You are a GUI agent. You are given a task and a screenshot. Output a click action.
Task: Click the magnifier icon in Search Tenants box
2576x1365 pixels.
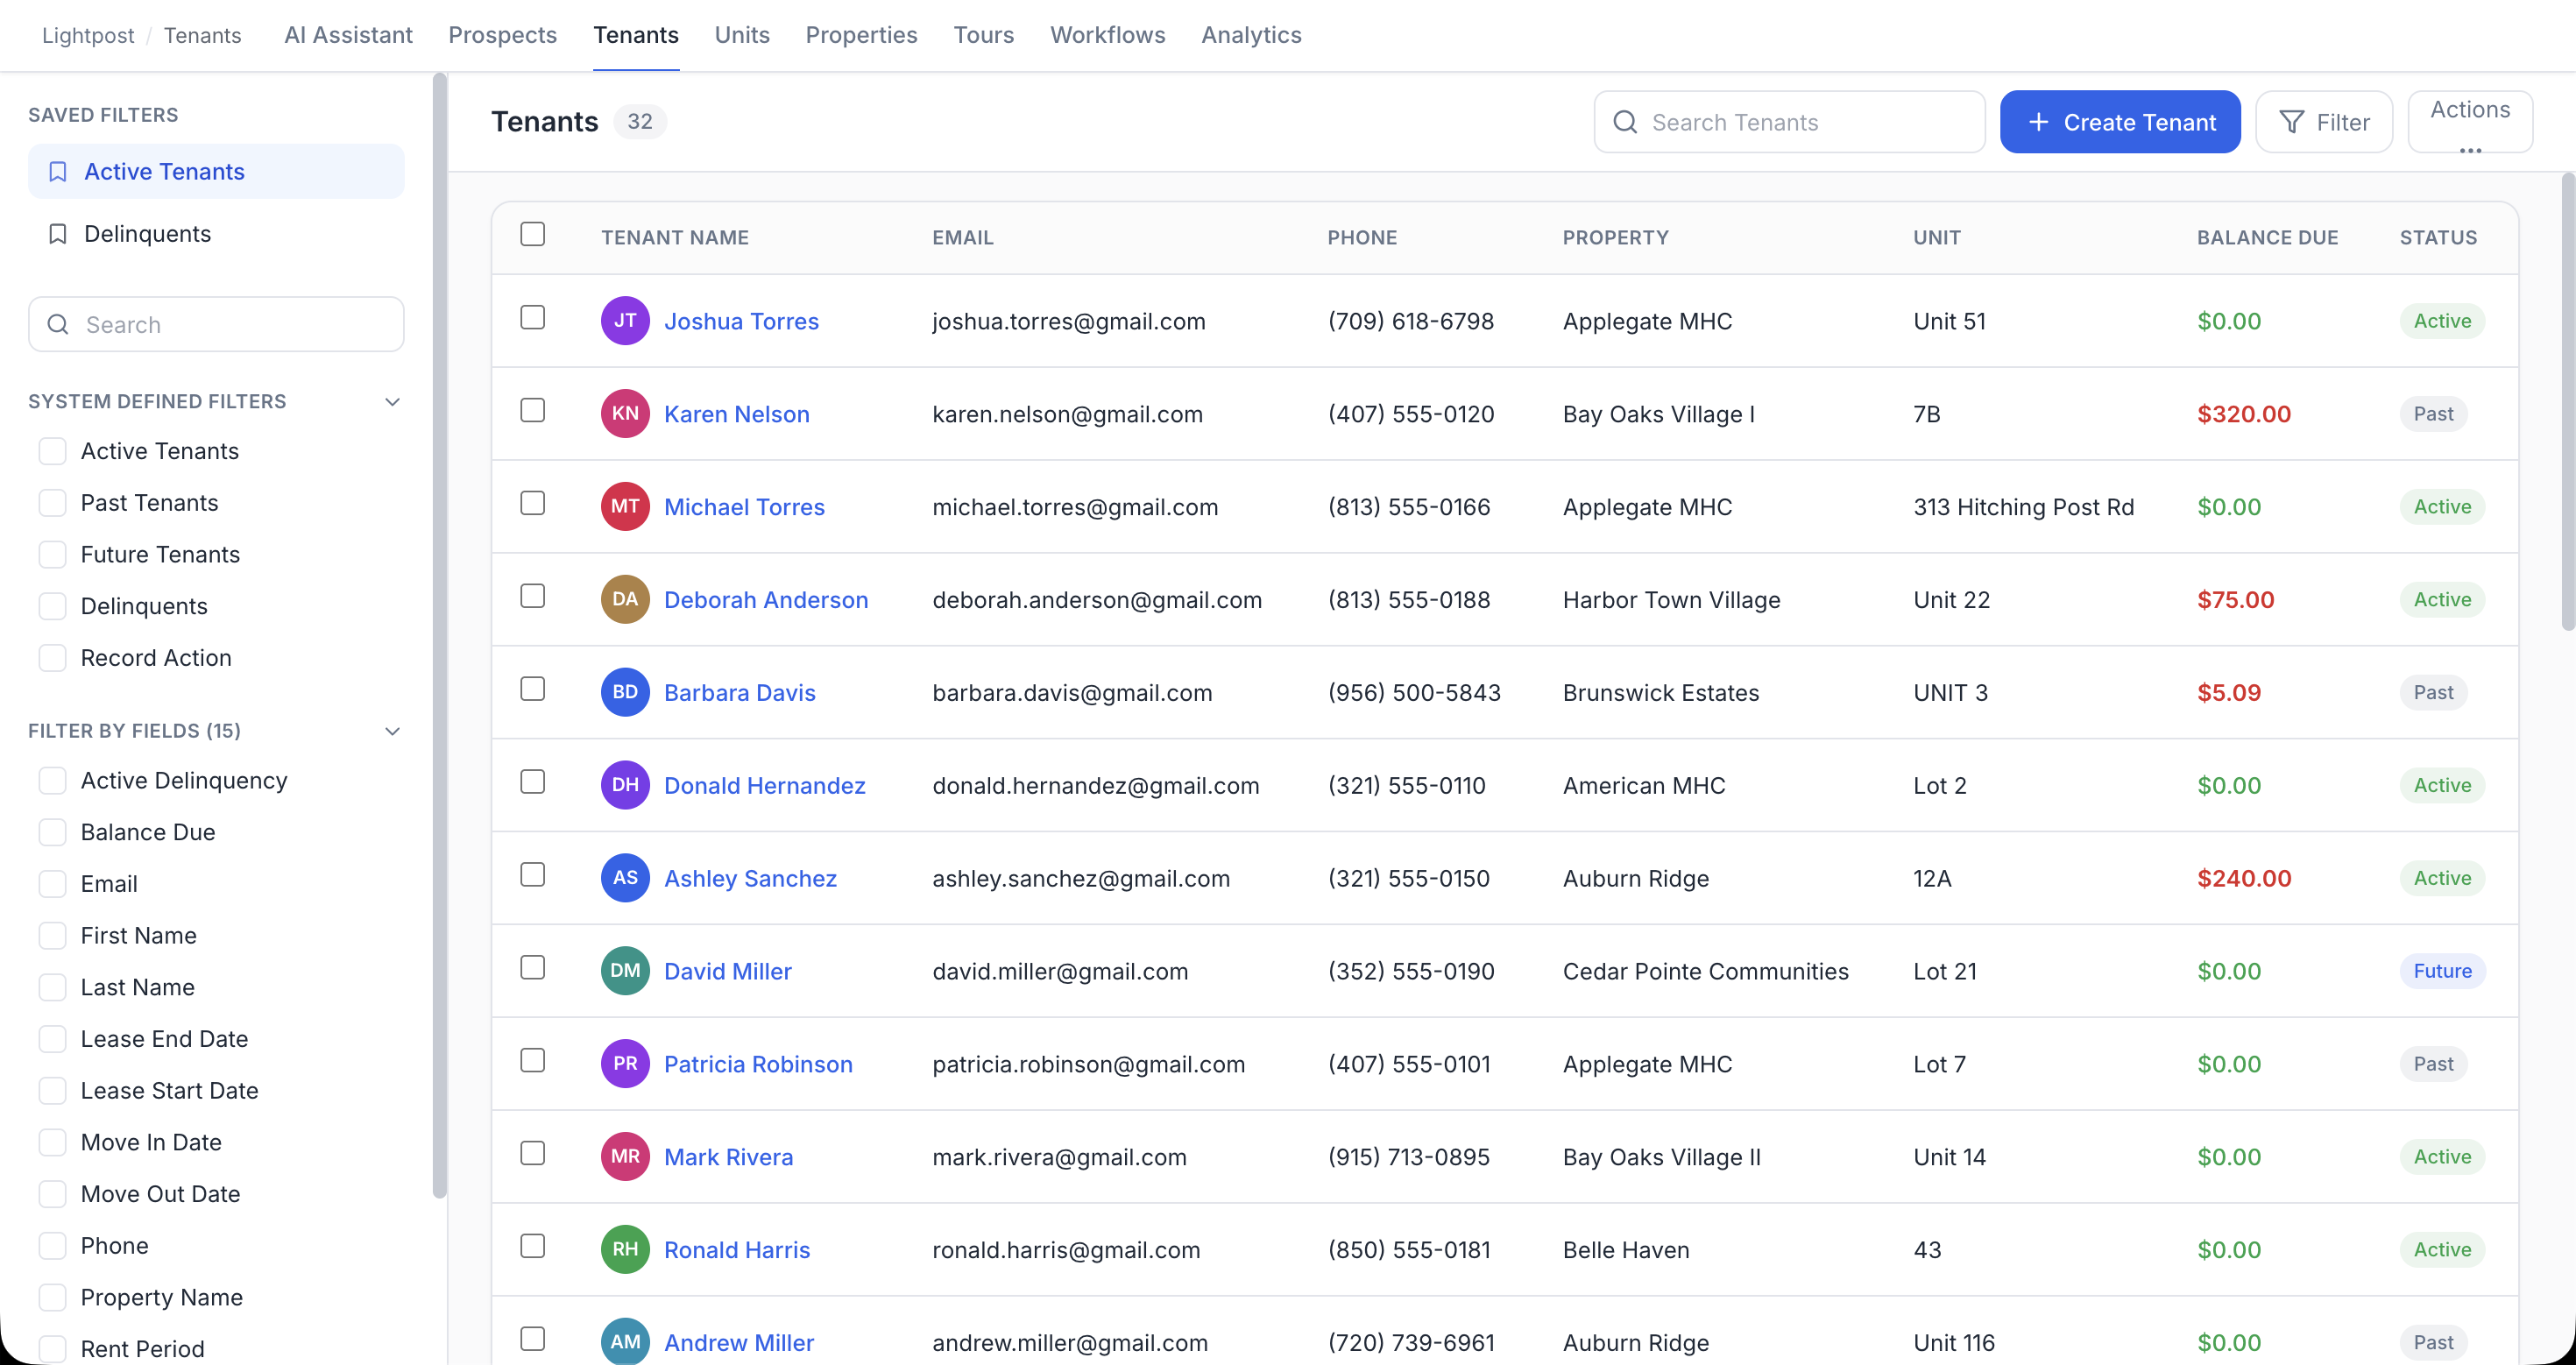point(1625,122)
